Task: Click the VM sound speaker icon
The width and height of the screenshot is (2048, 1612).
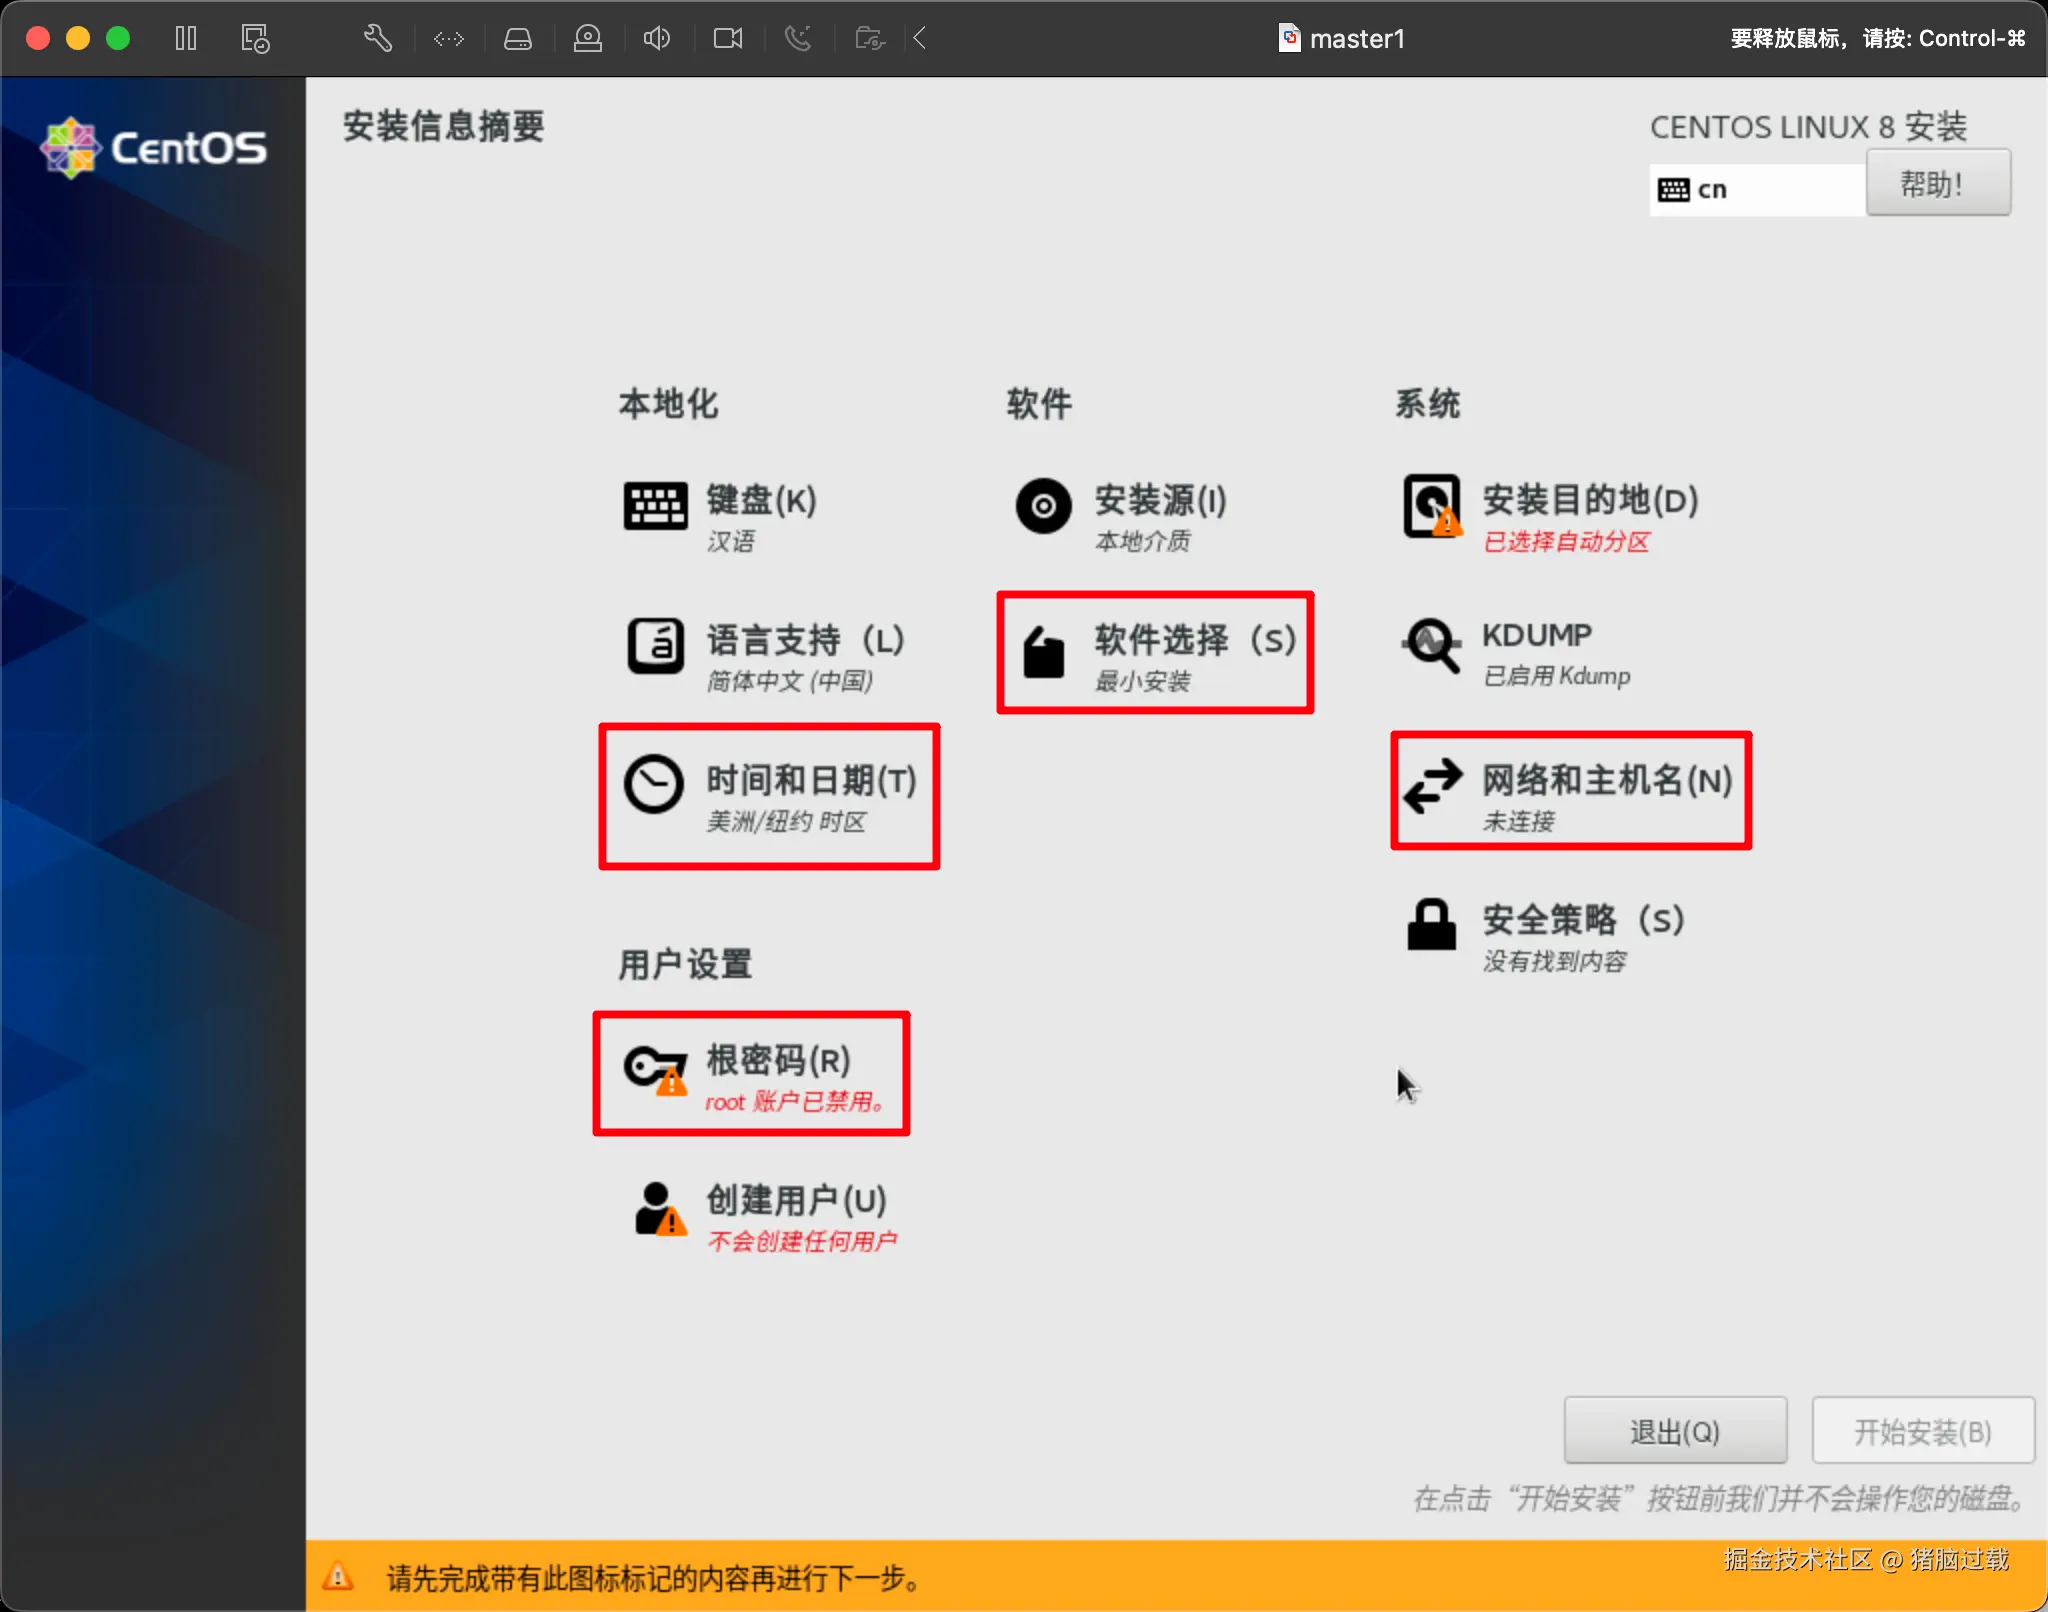Action: [656, 39]
